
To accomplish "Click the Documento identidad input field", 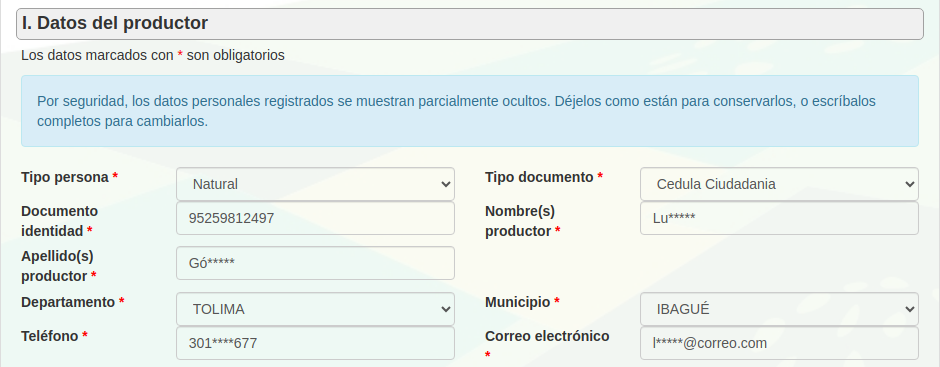I will (x=315, y=218).
